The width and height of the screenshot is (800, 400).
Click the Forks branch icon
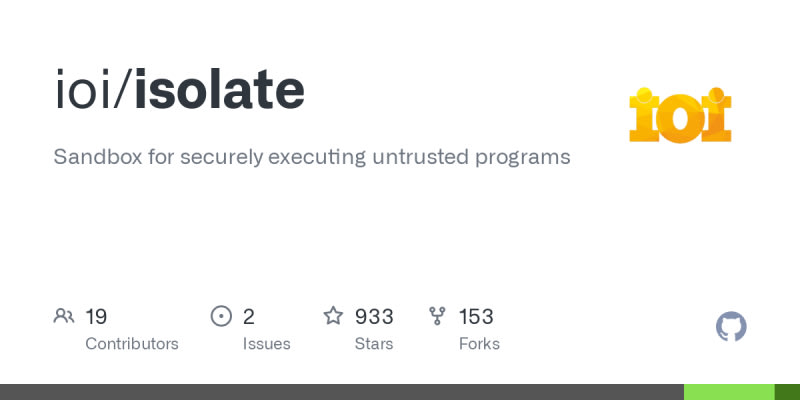[437, 317]
